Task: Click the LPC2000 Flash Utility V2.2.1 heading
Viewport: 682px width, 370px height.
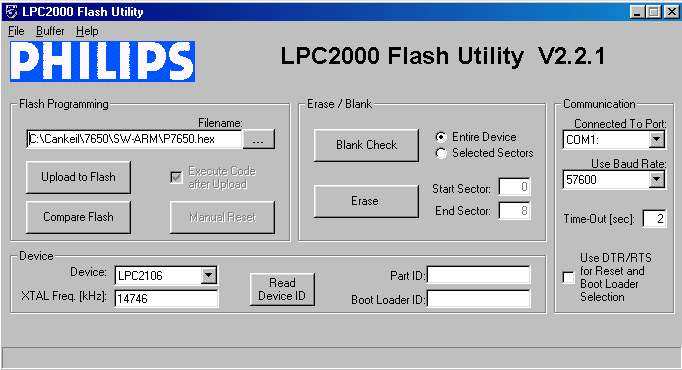Action: (x=443, y=56)
